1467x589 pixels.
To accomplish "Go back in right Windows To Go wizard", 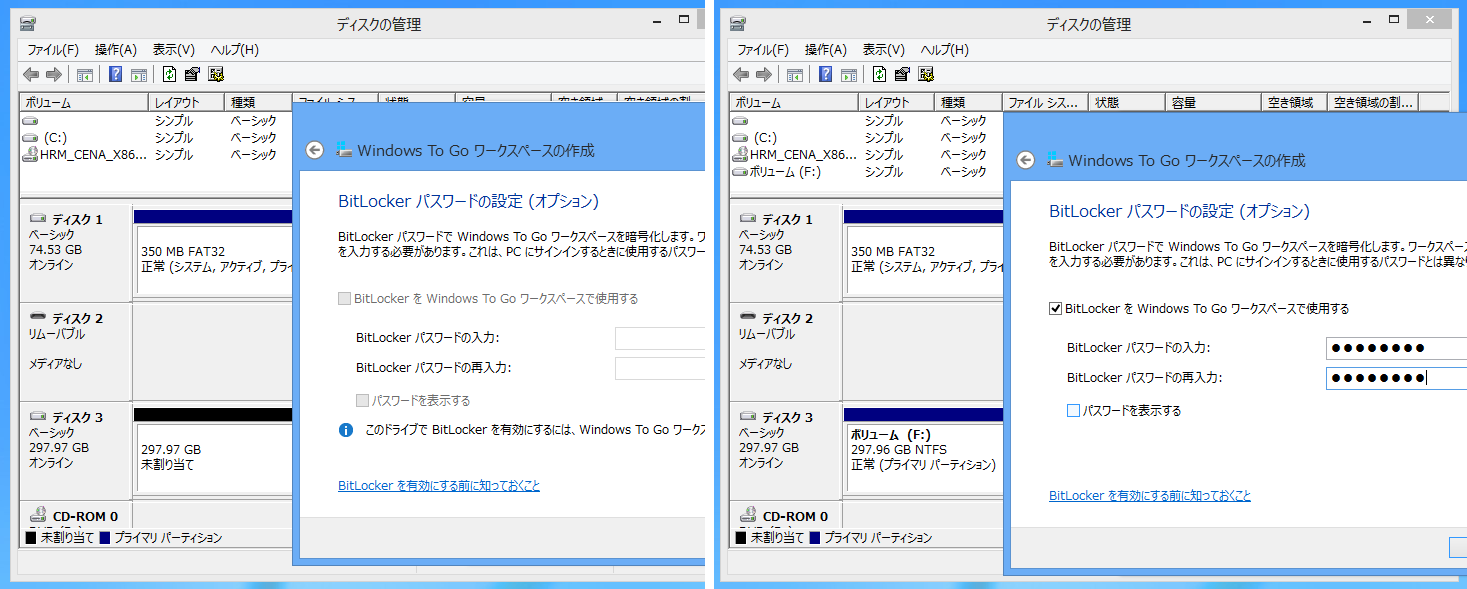I will point(1025,160).
